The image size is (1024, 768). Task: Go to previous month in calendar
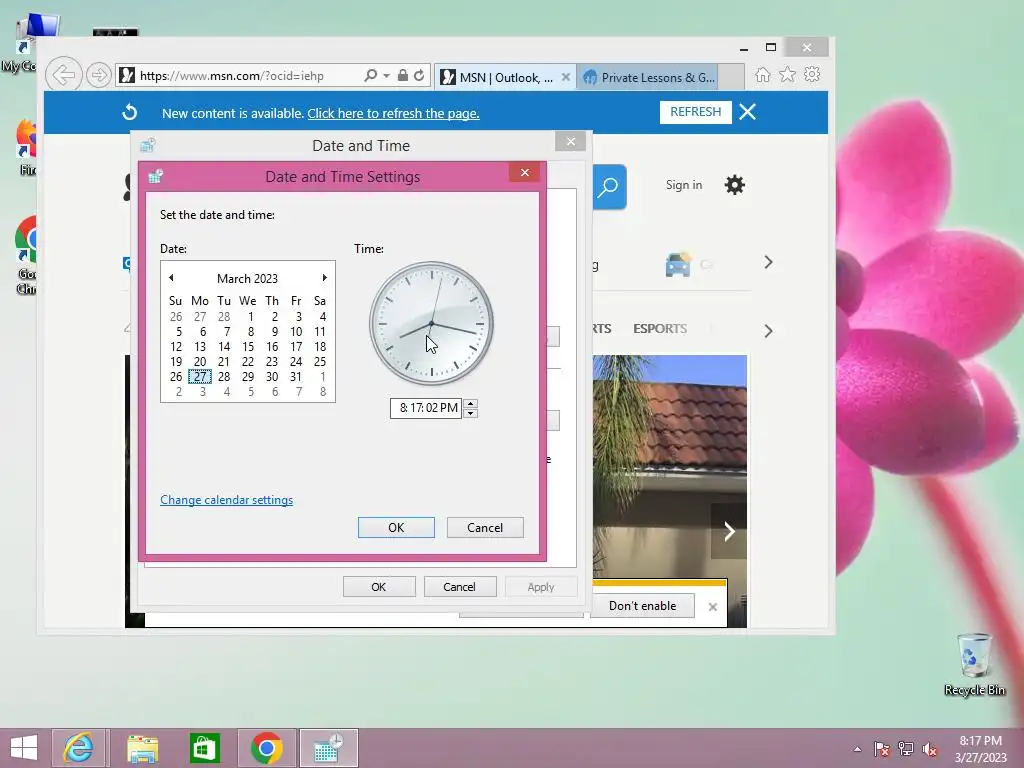[x=171, y=278]
